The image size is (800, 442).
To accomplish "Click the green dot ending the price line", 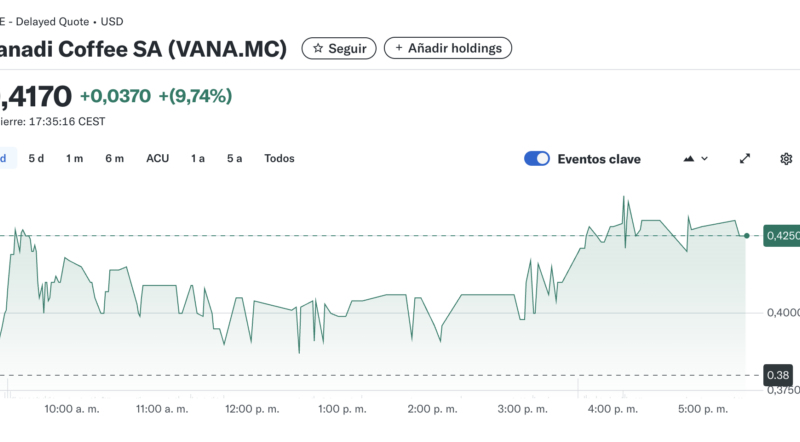I will pyautogui.click(x=746, y=235).
